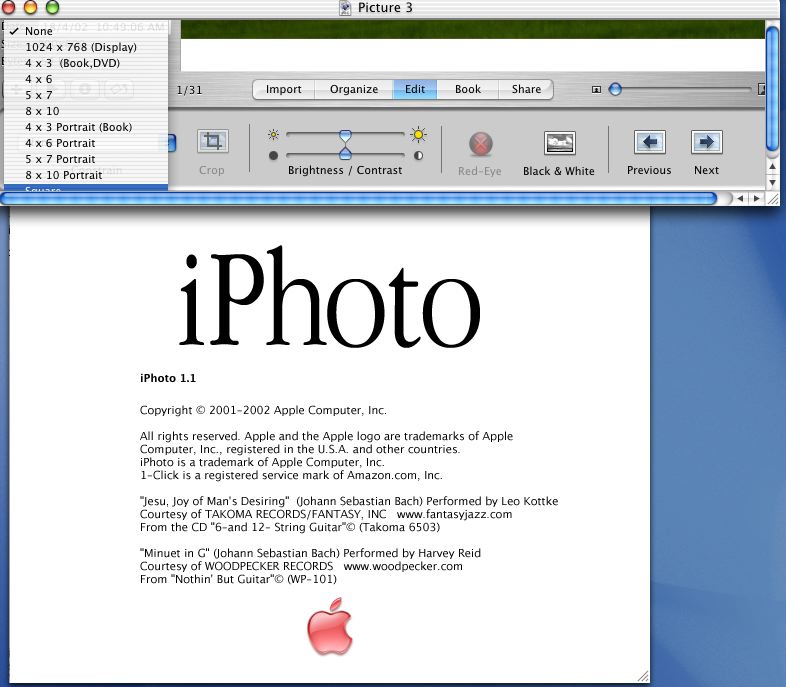This screenshot has height=687, width=786.
Task: Click the dim sun icon for low brightness
Action: [x=273, y=134]
